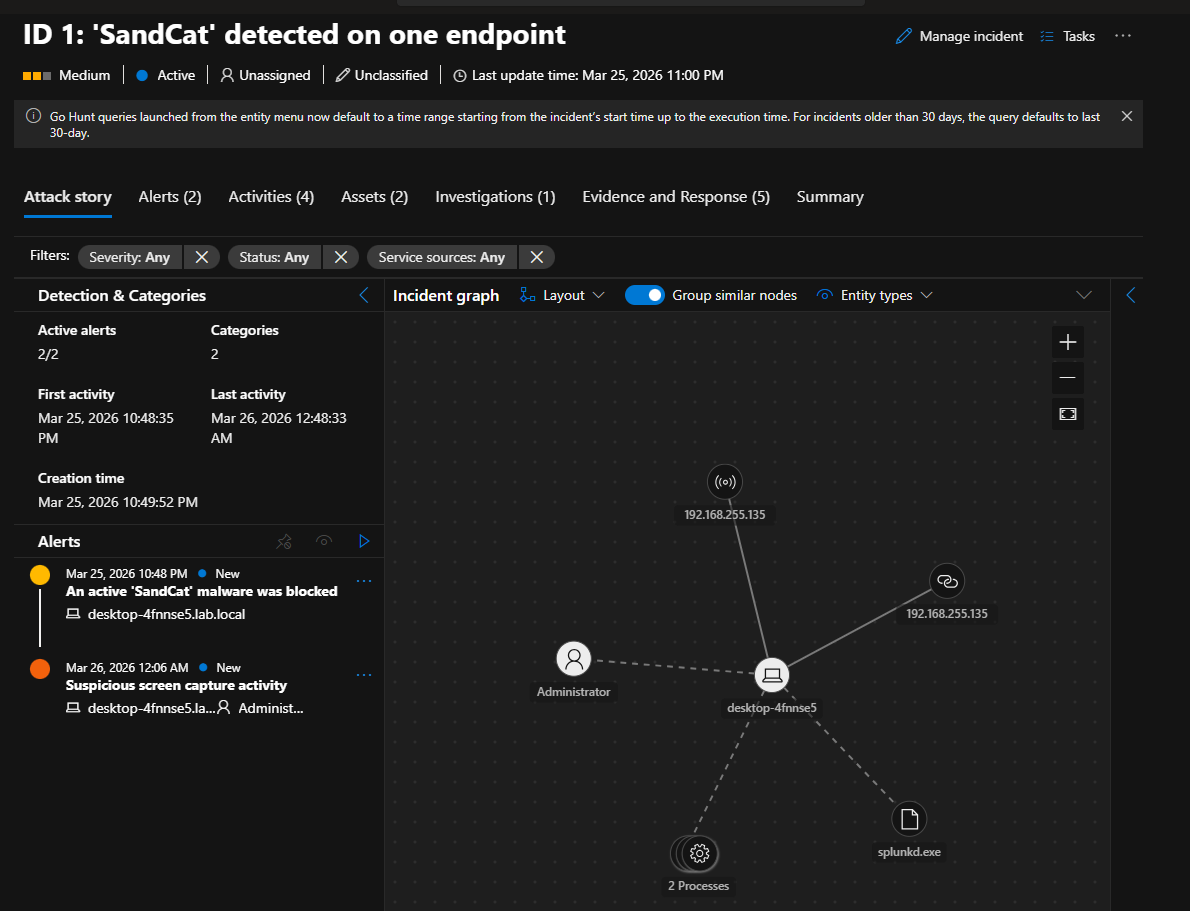The width and height of the screenshot is (1190, 911).
Task: Remove the Severity: Any filter
Action: (201, 257)
